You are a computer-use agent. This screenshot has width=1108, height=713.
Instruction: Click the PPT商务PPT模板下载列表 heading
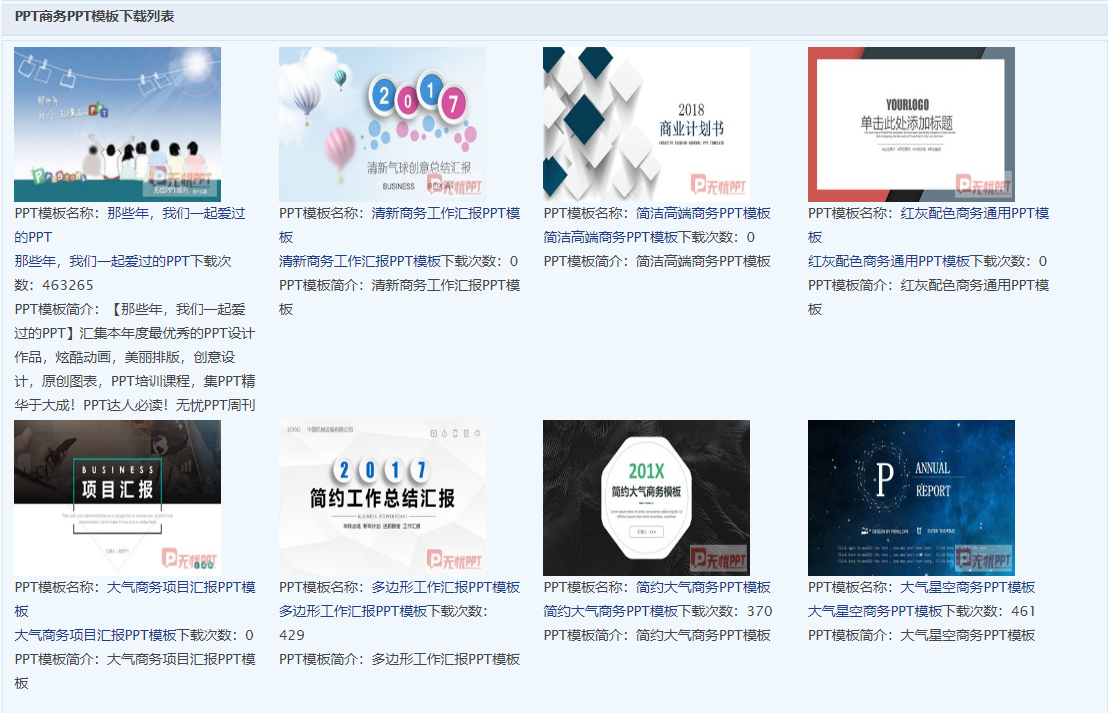[95, 16]
